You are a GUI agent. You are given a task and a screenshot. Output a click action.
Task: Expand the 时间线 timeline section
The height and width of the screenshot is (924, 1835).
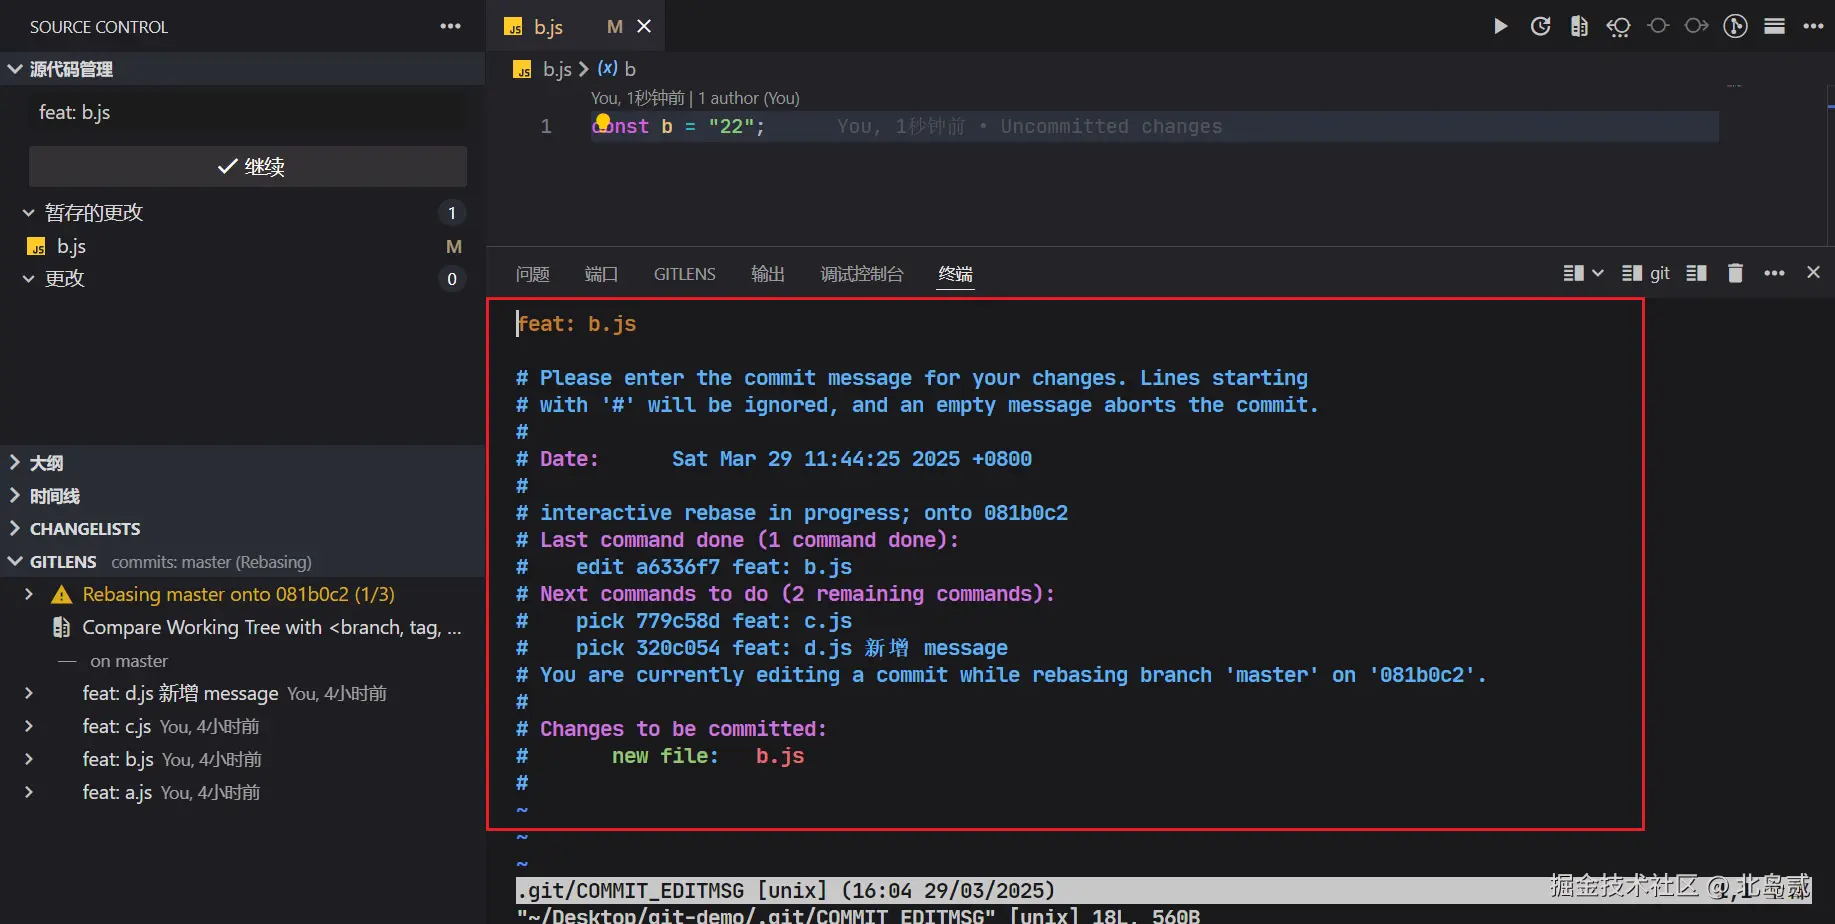[54, 495]
